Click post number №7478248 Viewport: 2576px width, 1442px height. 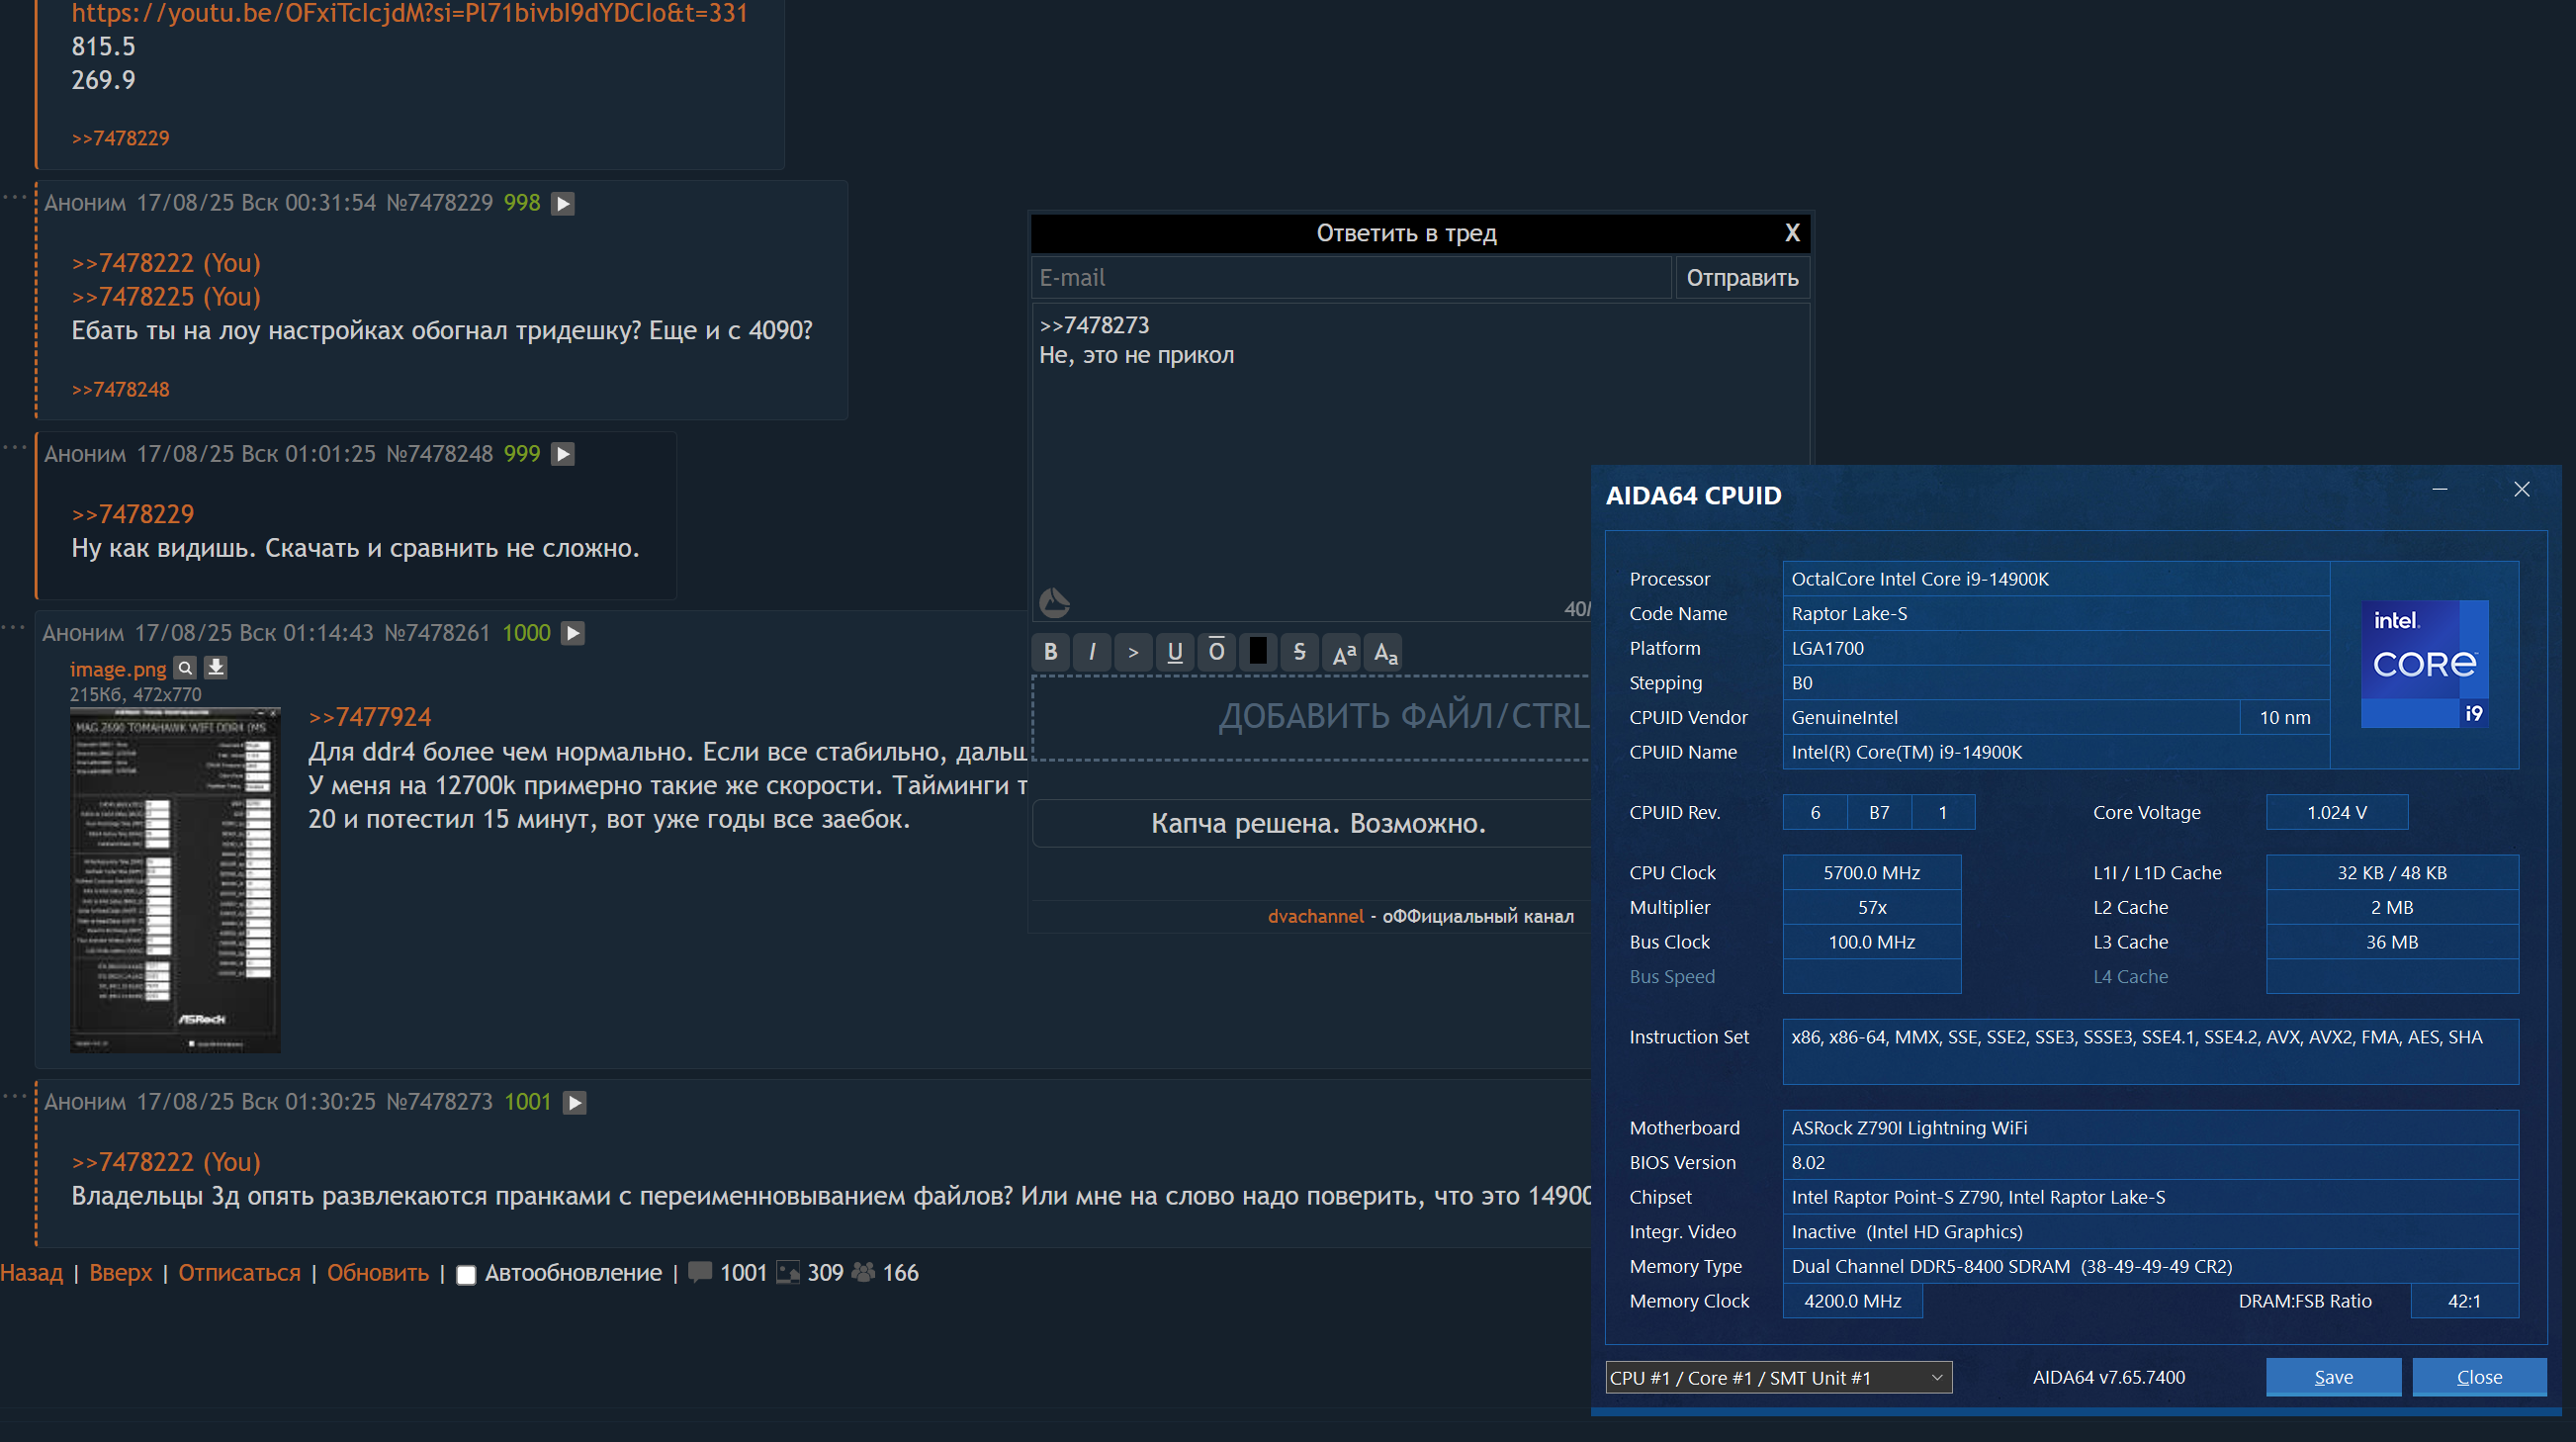(439, 455)
